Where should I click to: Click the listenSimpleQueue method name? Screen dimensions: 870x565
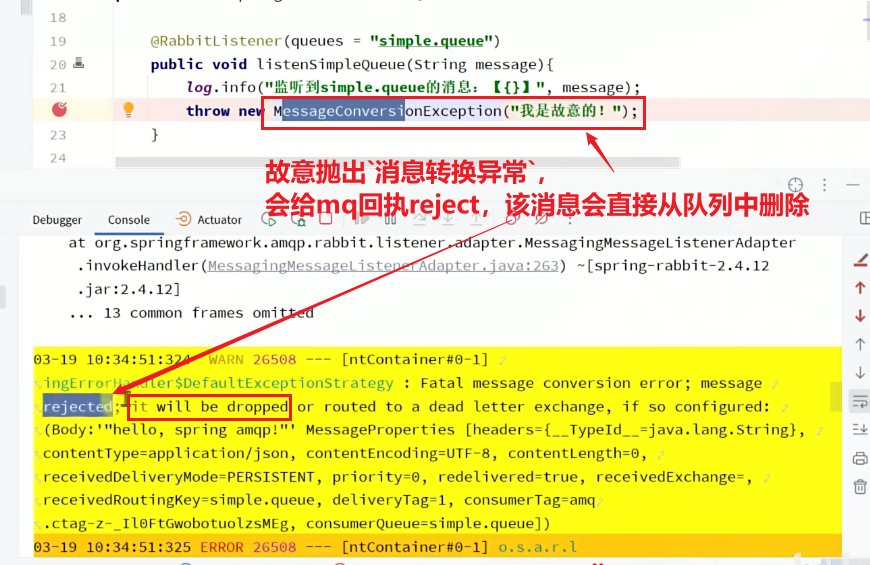[331, 64]
